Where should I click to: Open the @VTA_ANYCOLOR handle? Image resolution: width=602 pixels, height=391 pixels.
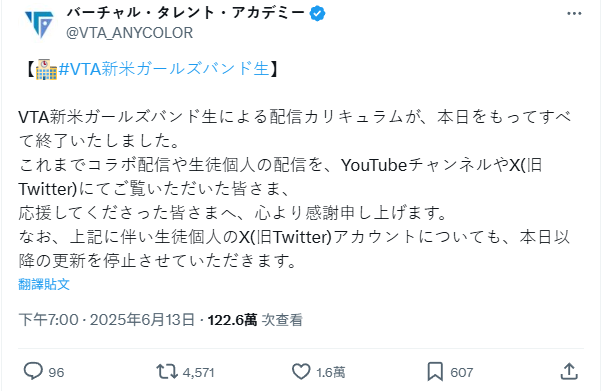pyautogui.click(x=129, y=33)
